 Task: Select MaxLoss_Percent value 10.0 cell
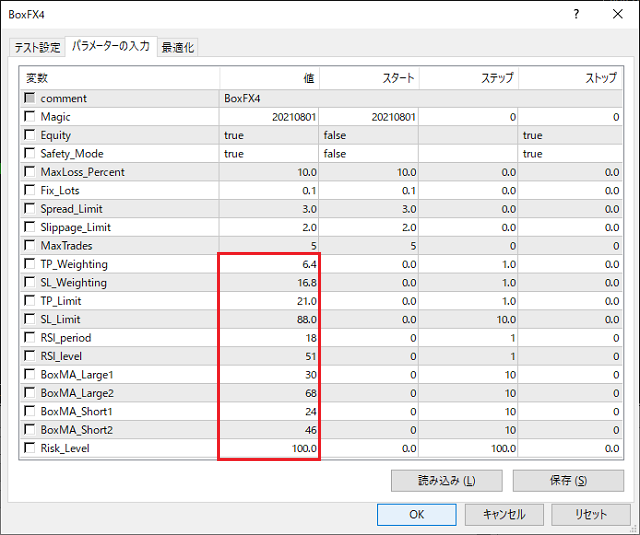coord(269,172)
